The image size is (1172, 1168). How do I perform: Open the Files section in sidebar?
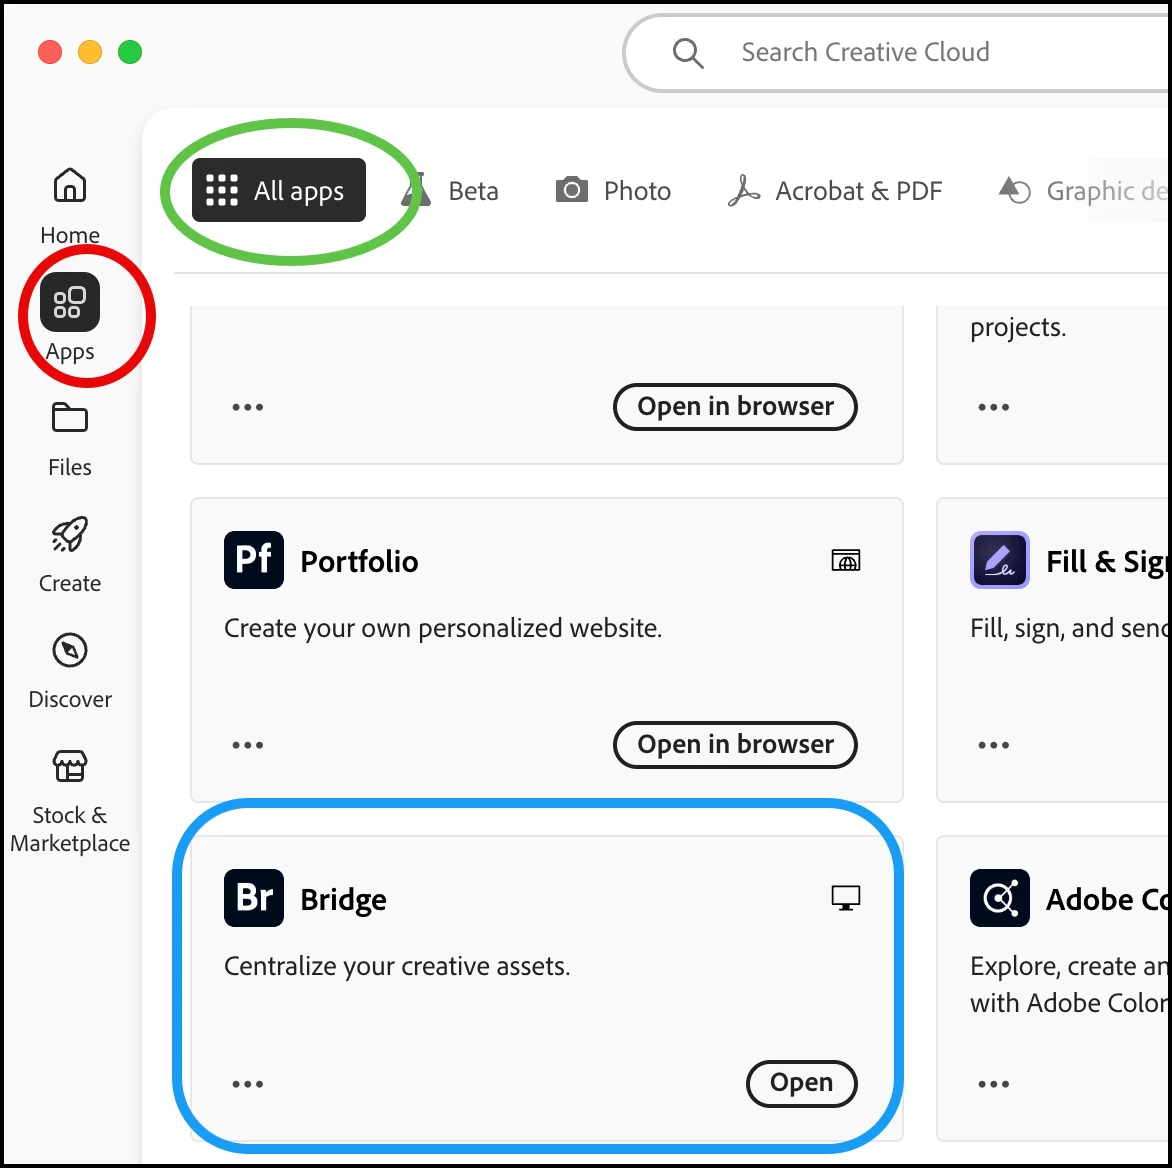click(70, 439)
